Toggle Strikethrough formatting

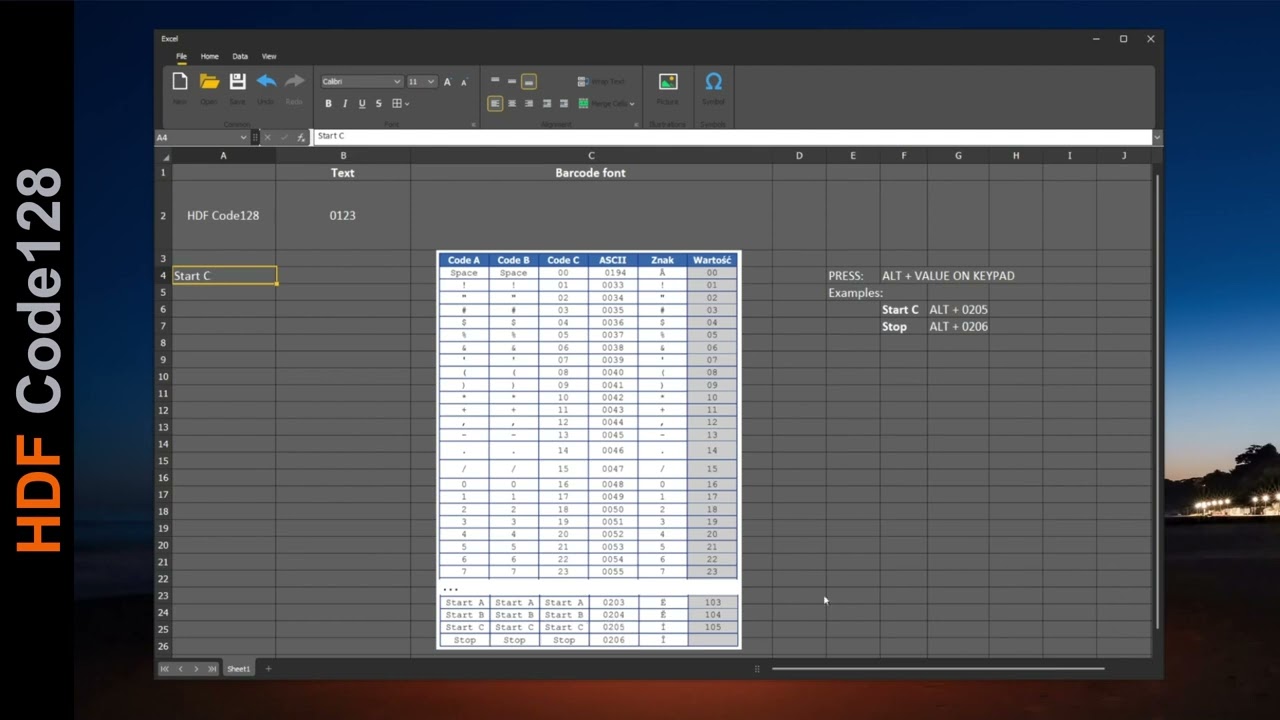tap(378, 104)
